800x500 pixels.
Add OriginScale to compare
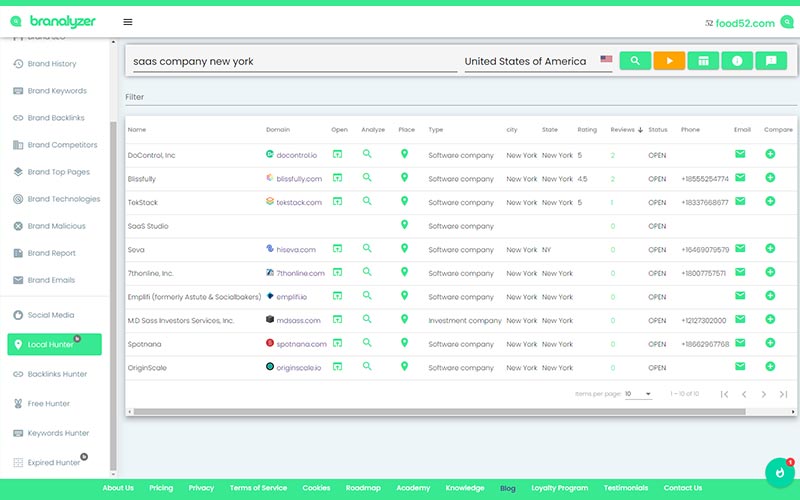770,366
